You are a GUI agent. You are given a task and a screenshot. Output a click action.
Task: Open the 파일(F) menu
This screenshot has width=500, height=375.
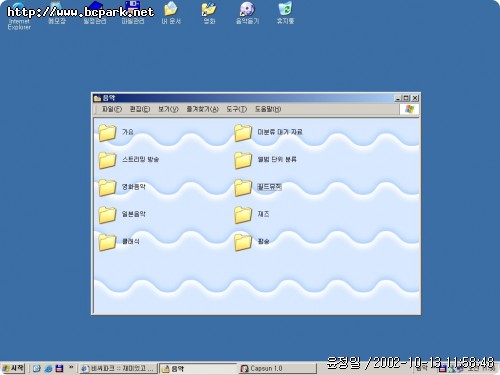[112, 109]
